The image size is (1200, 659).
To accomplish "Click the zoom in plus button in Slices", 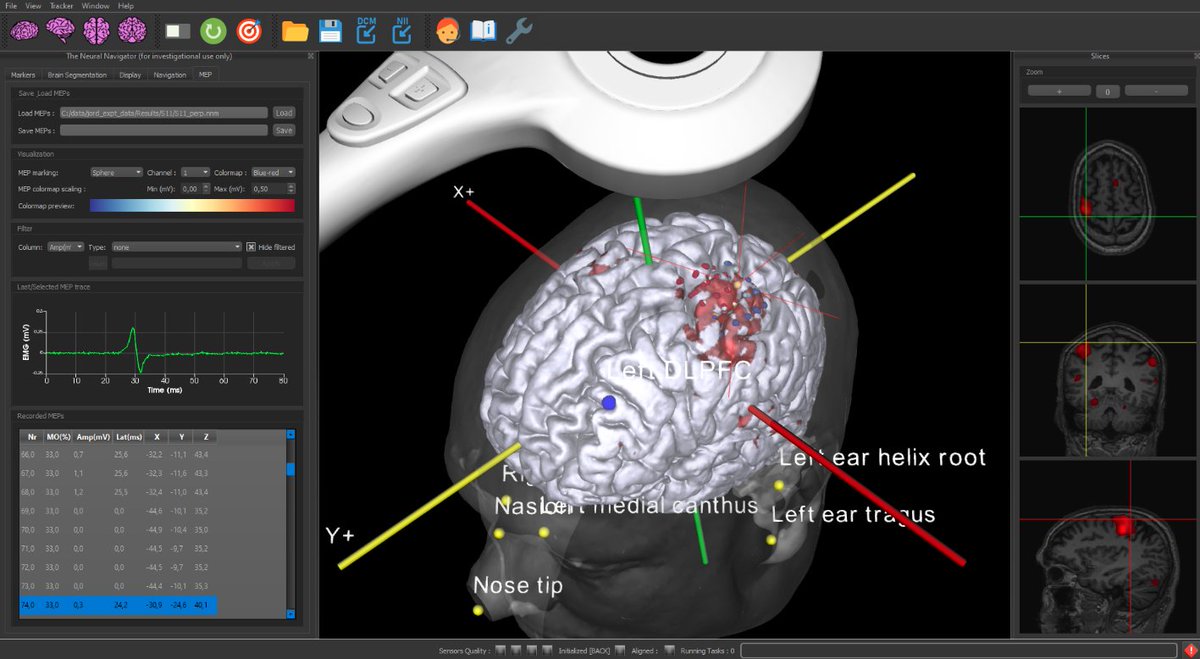I will click(1059, 91).
